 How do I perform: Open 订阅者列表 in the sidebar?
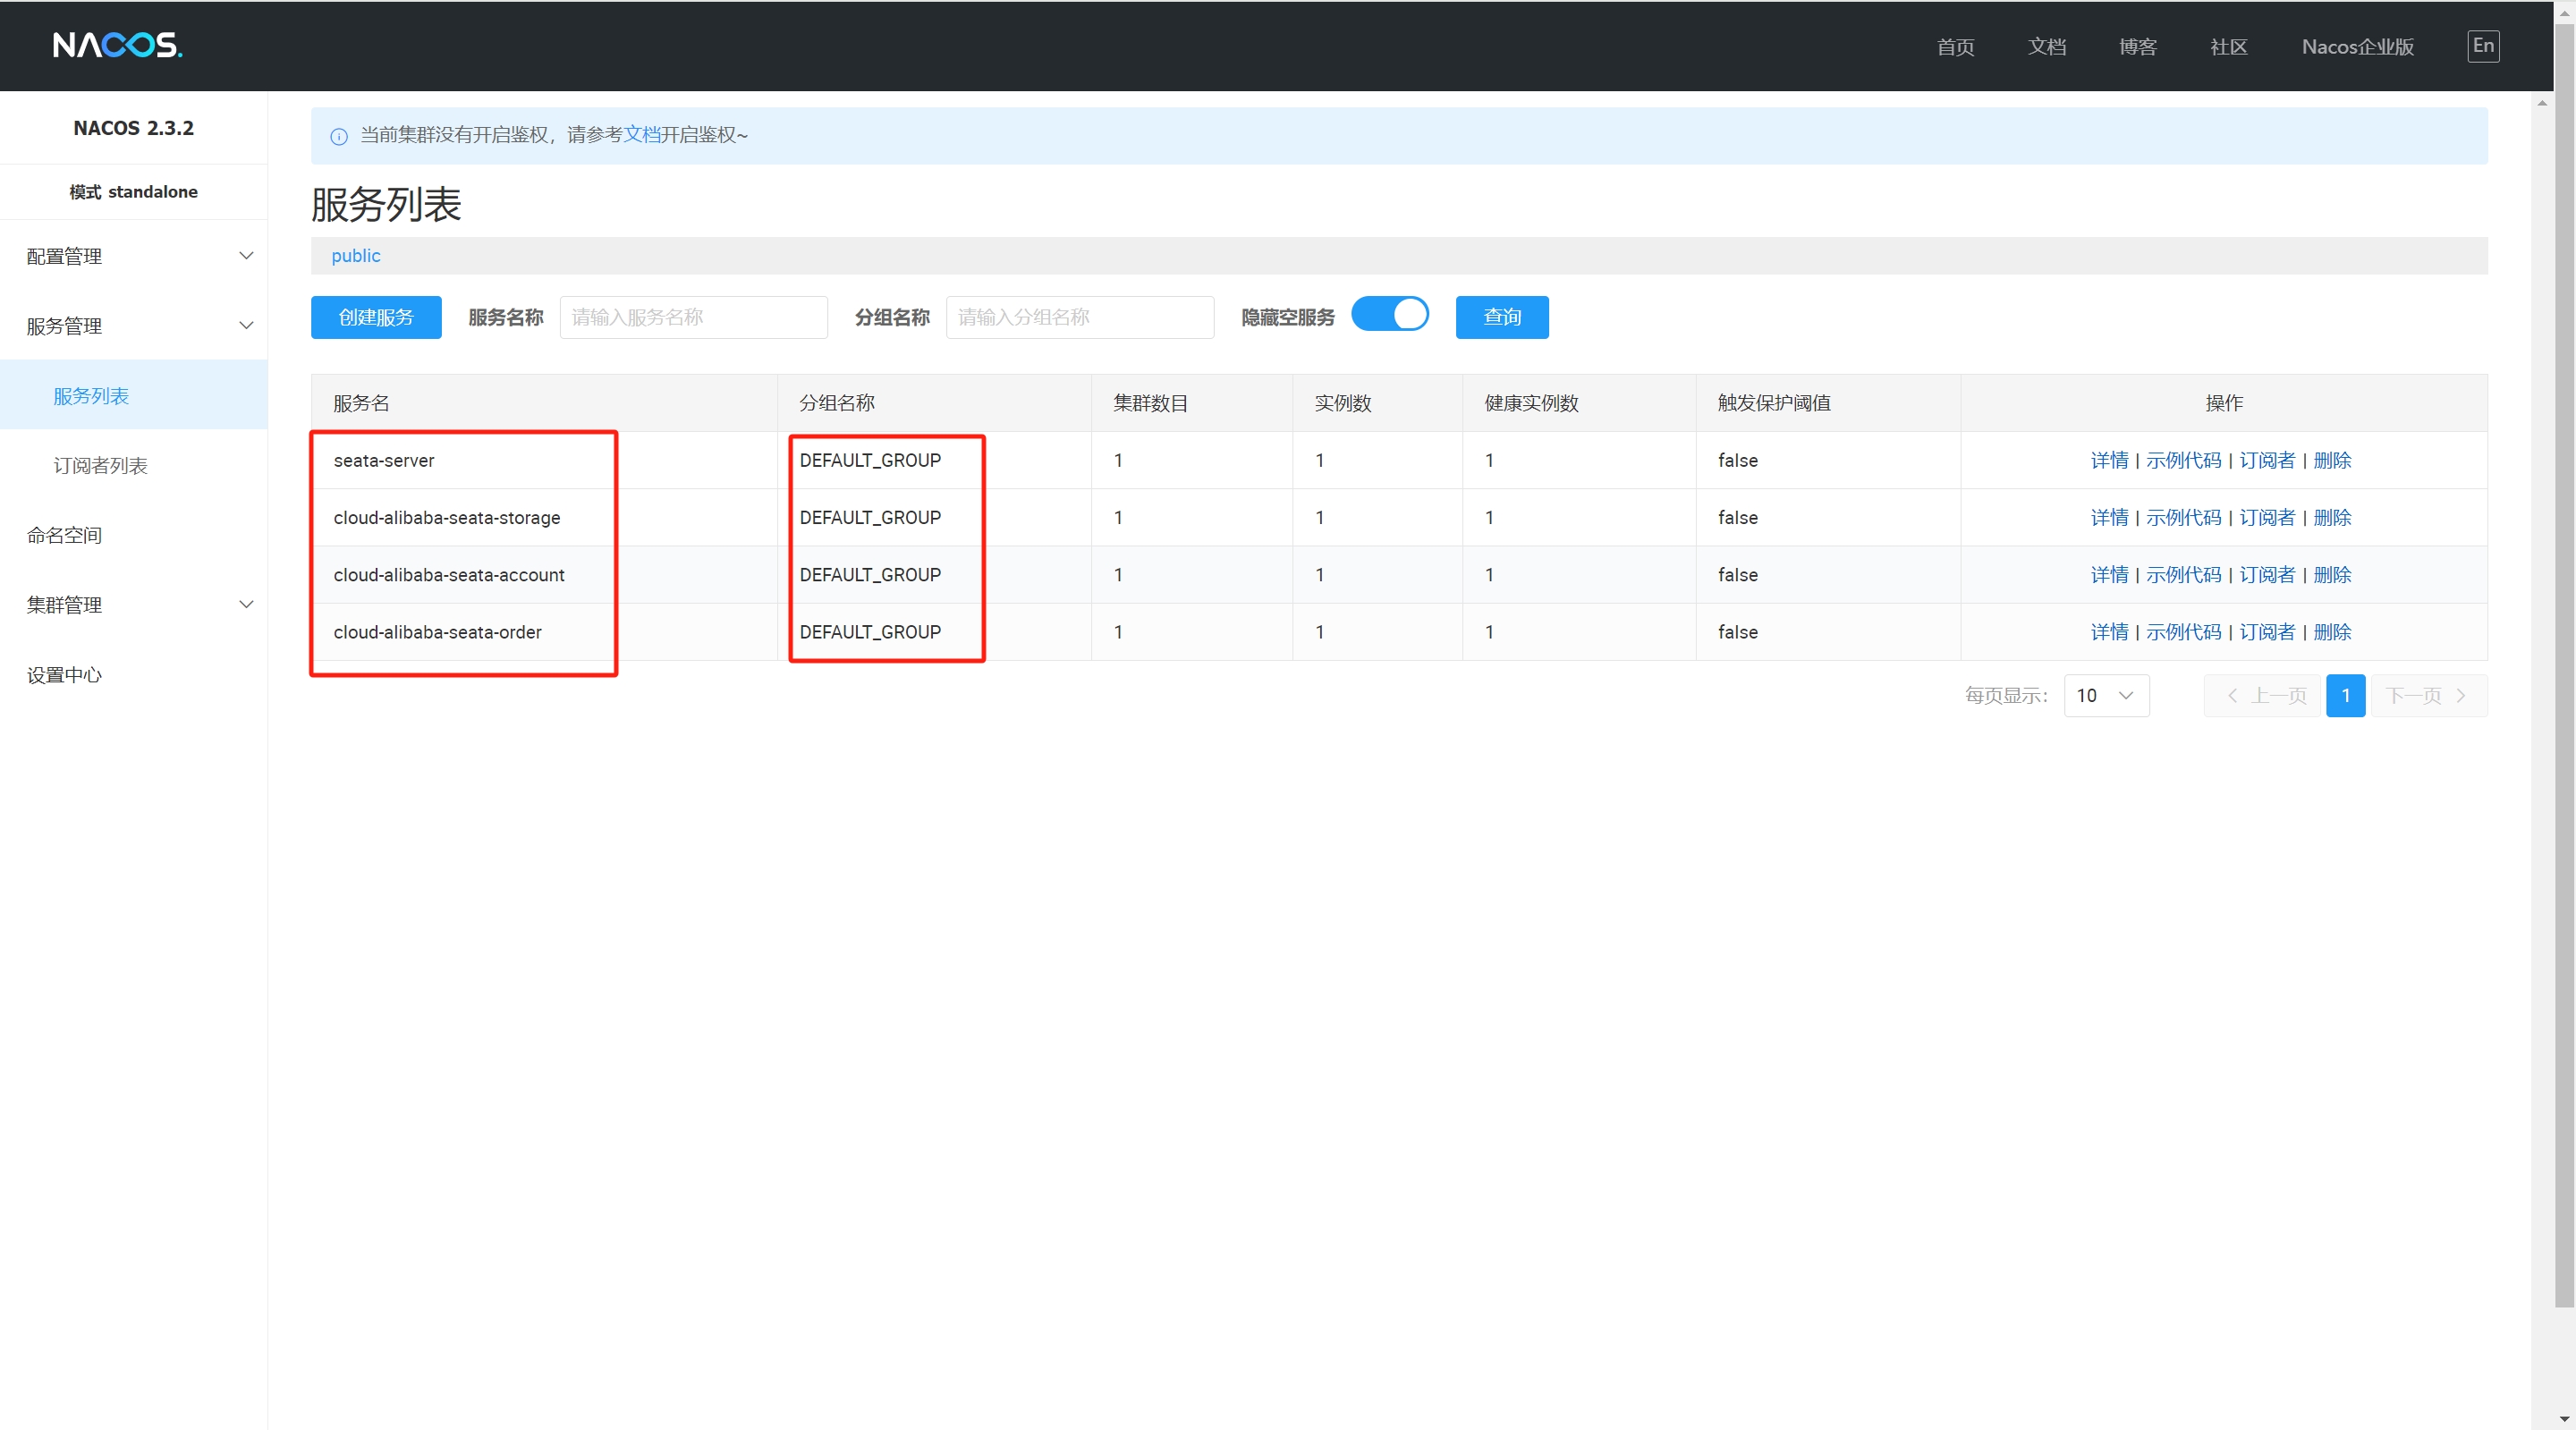[x=100, y=465]
